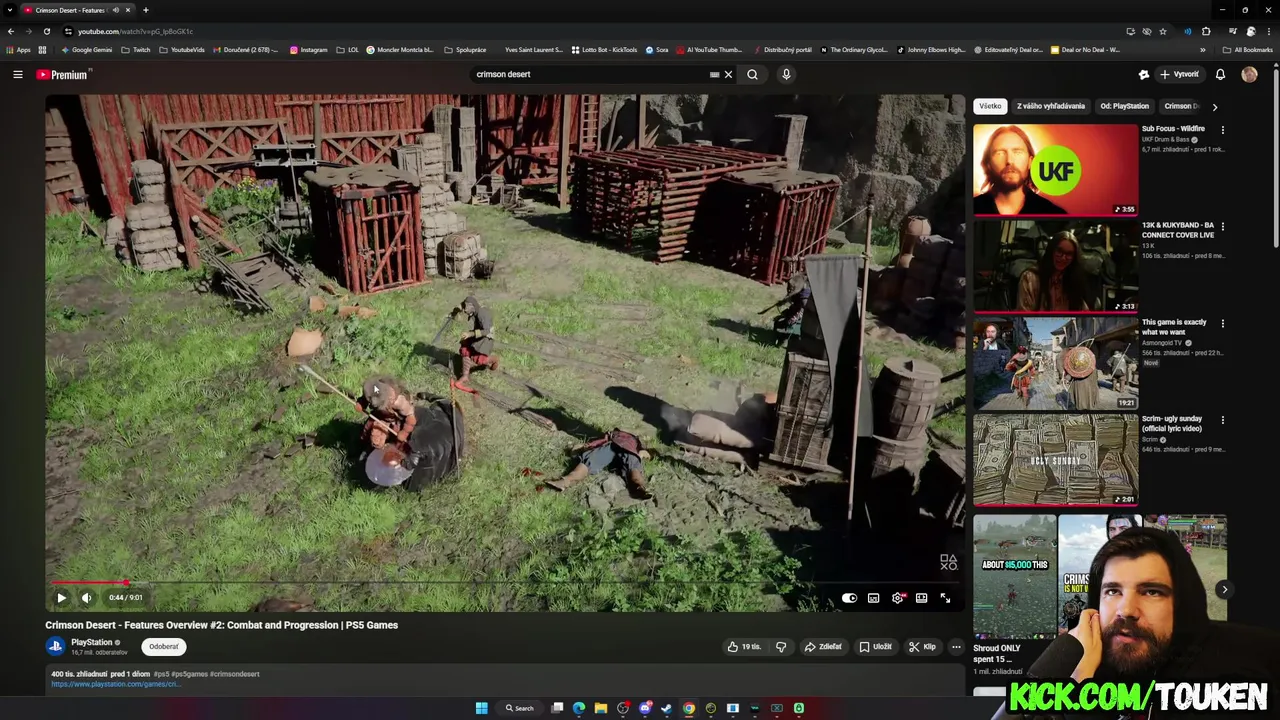Click the youtube.com address bar

pyautogui.click(x=600, y=31)
